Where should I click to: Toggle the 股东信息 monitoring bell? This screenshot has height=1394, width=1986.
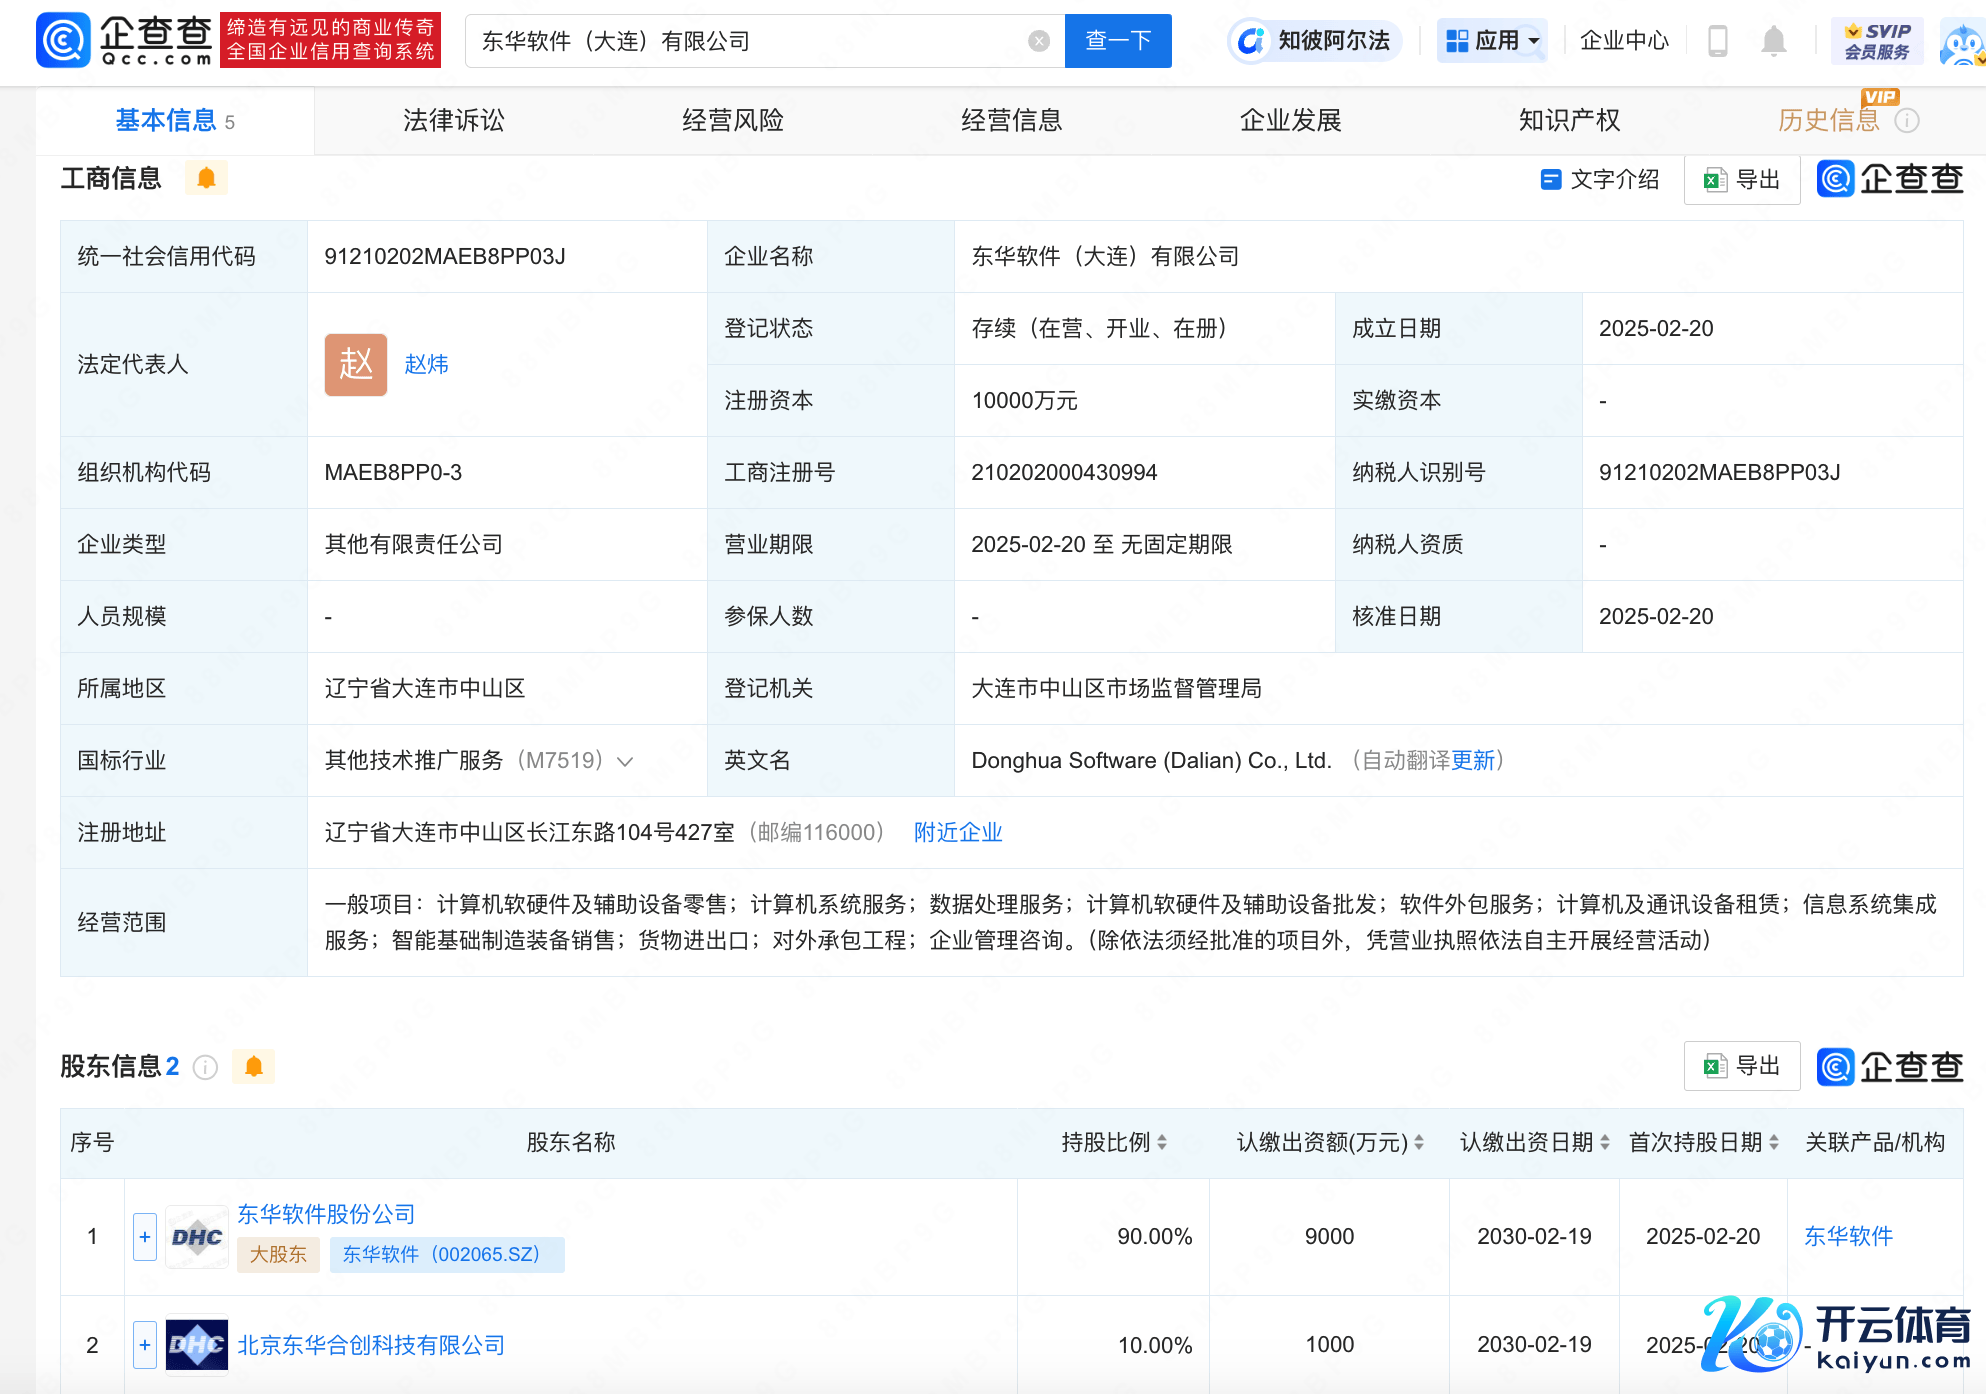pyautogui.click(x=253, y=1067)
